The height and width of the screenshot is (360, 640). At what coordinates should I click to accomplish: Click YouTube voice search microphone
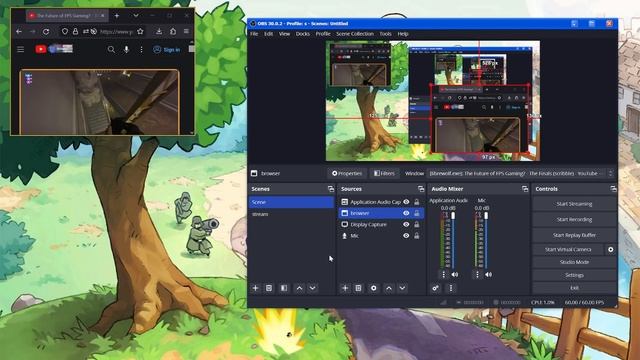click(127, 49)
